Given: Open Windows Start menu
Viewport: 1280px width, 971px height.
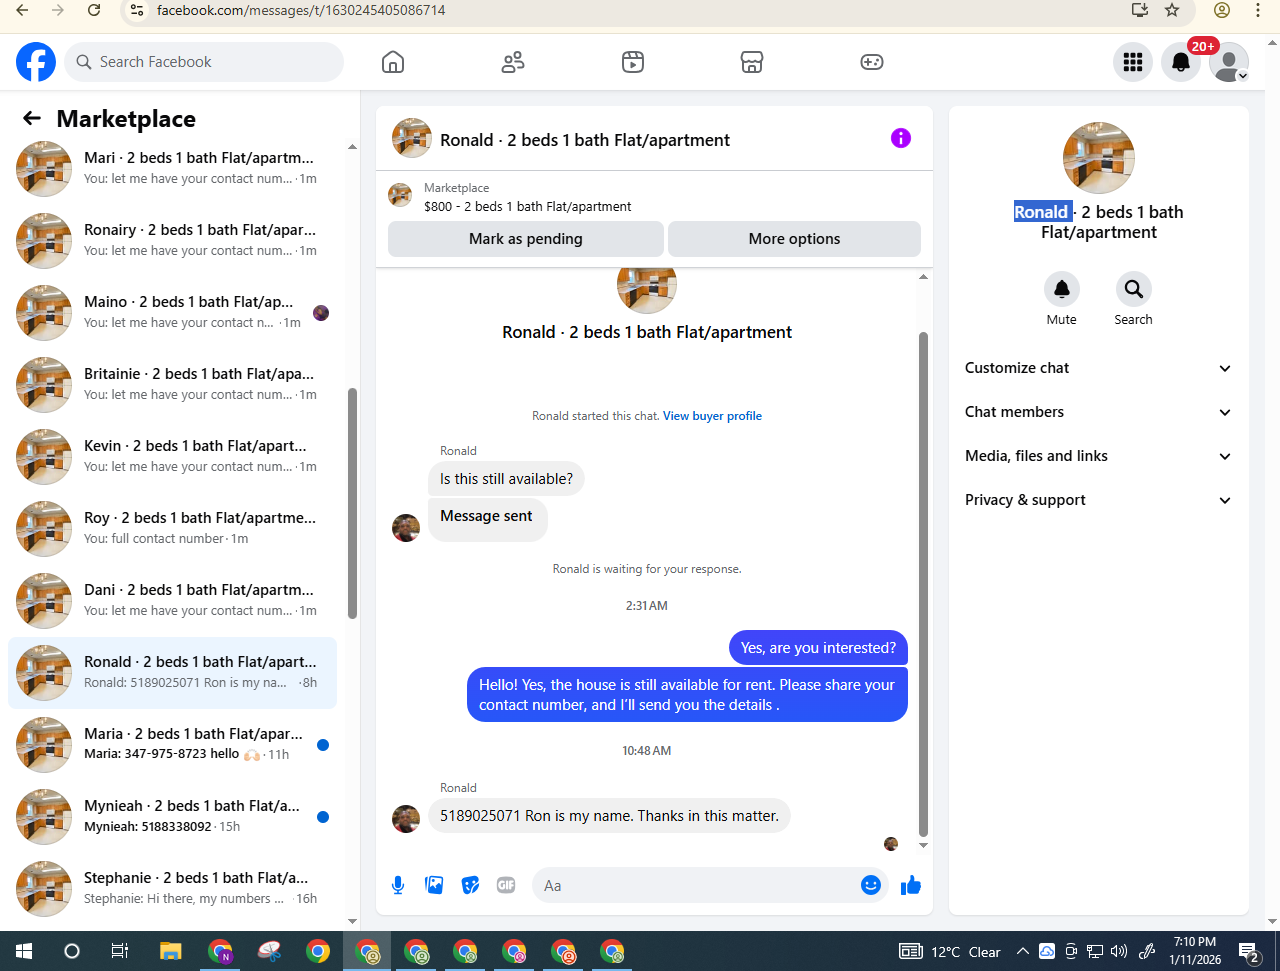Looking at the screenshot, I should pyautogui.click(x=24, y=951).
